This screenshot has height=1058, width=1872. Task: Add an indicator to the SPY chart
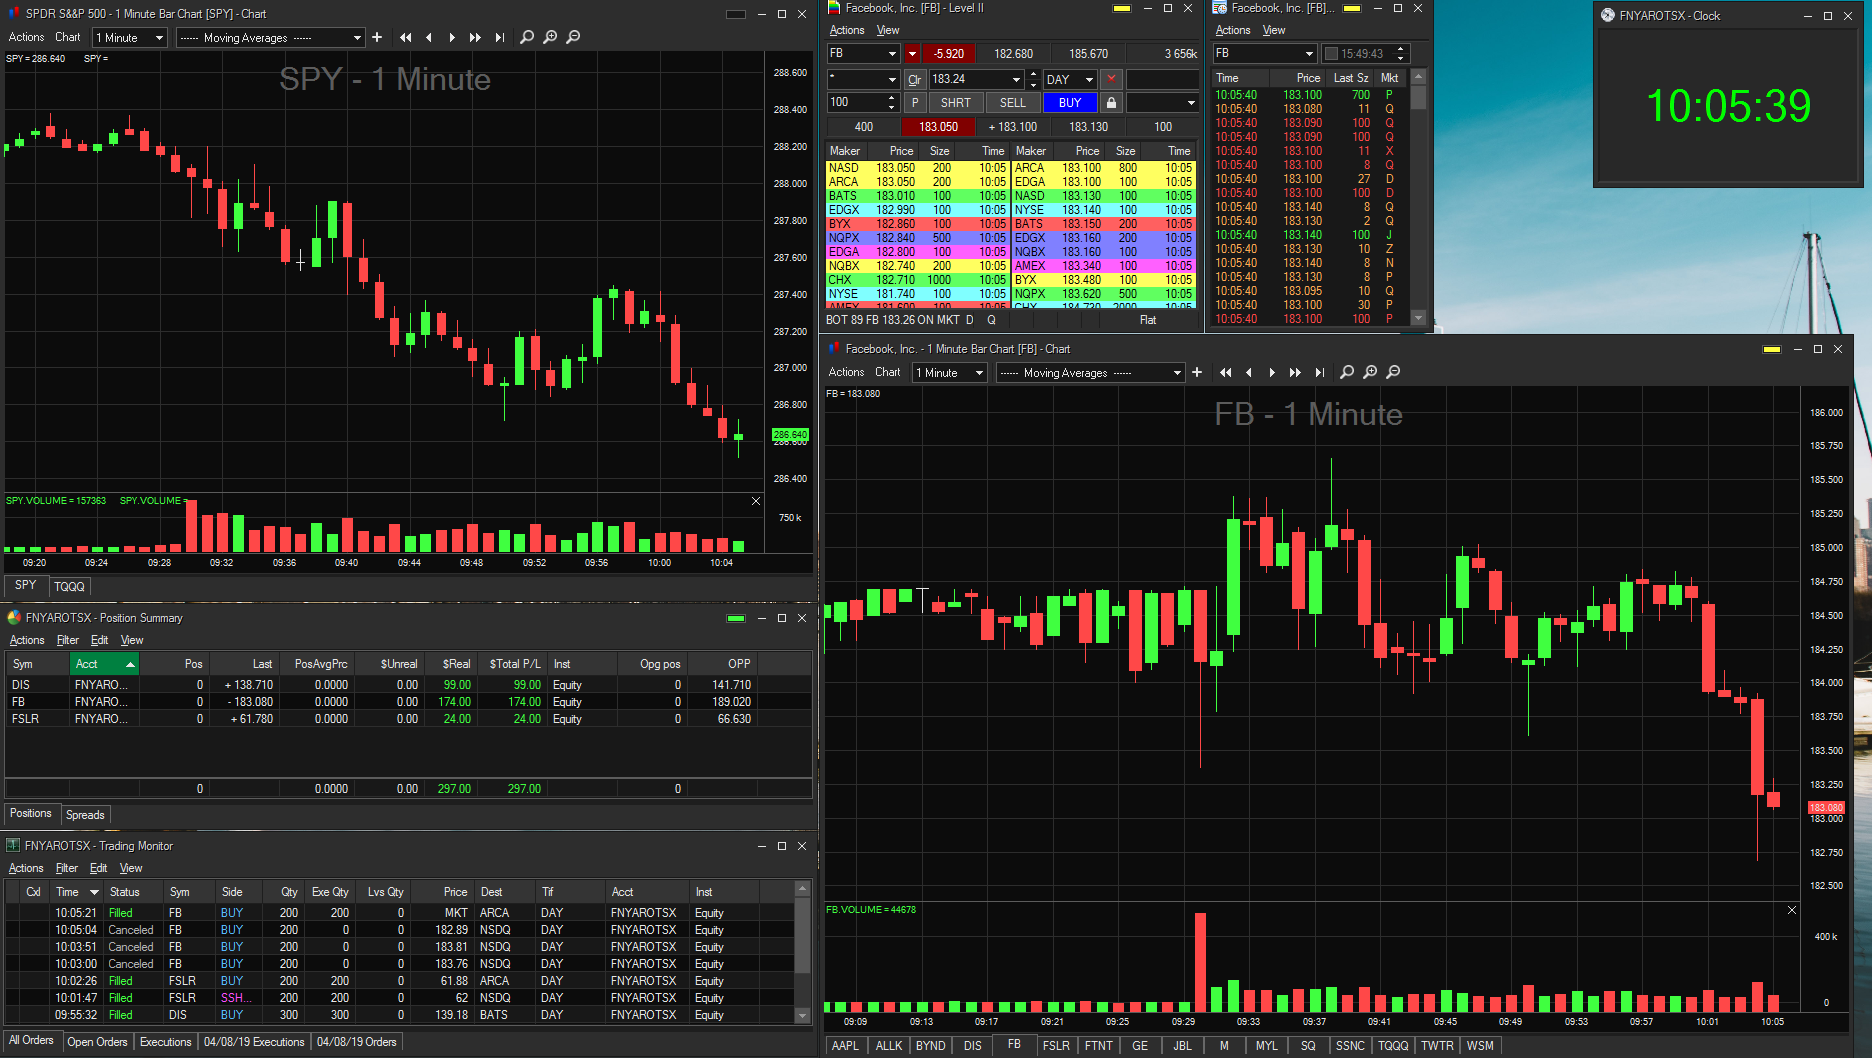click(377, 37)
